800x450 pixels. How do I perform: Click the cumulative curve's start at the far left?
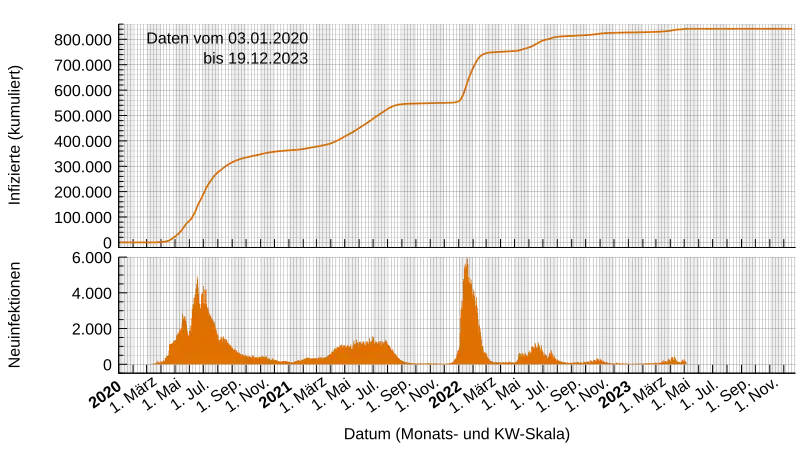[x=124, y=242]
